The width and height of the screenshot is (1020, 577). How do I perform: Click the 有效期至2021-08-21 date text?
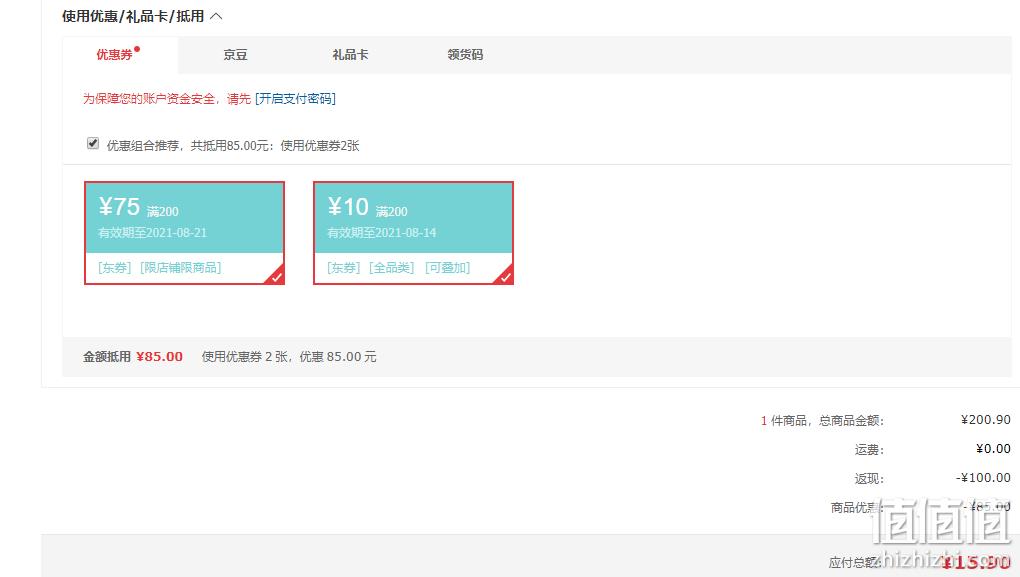coord(152,232)
